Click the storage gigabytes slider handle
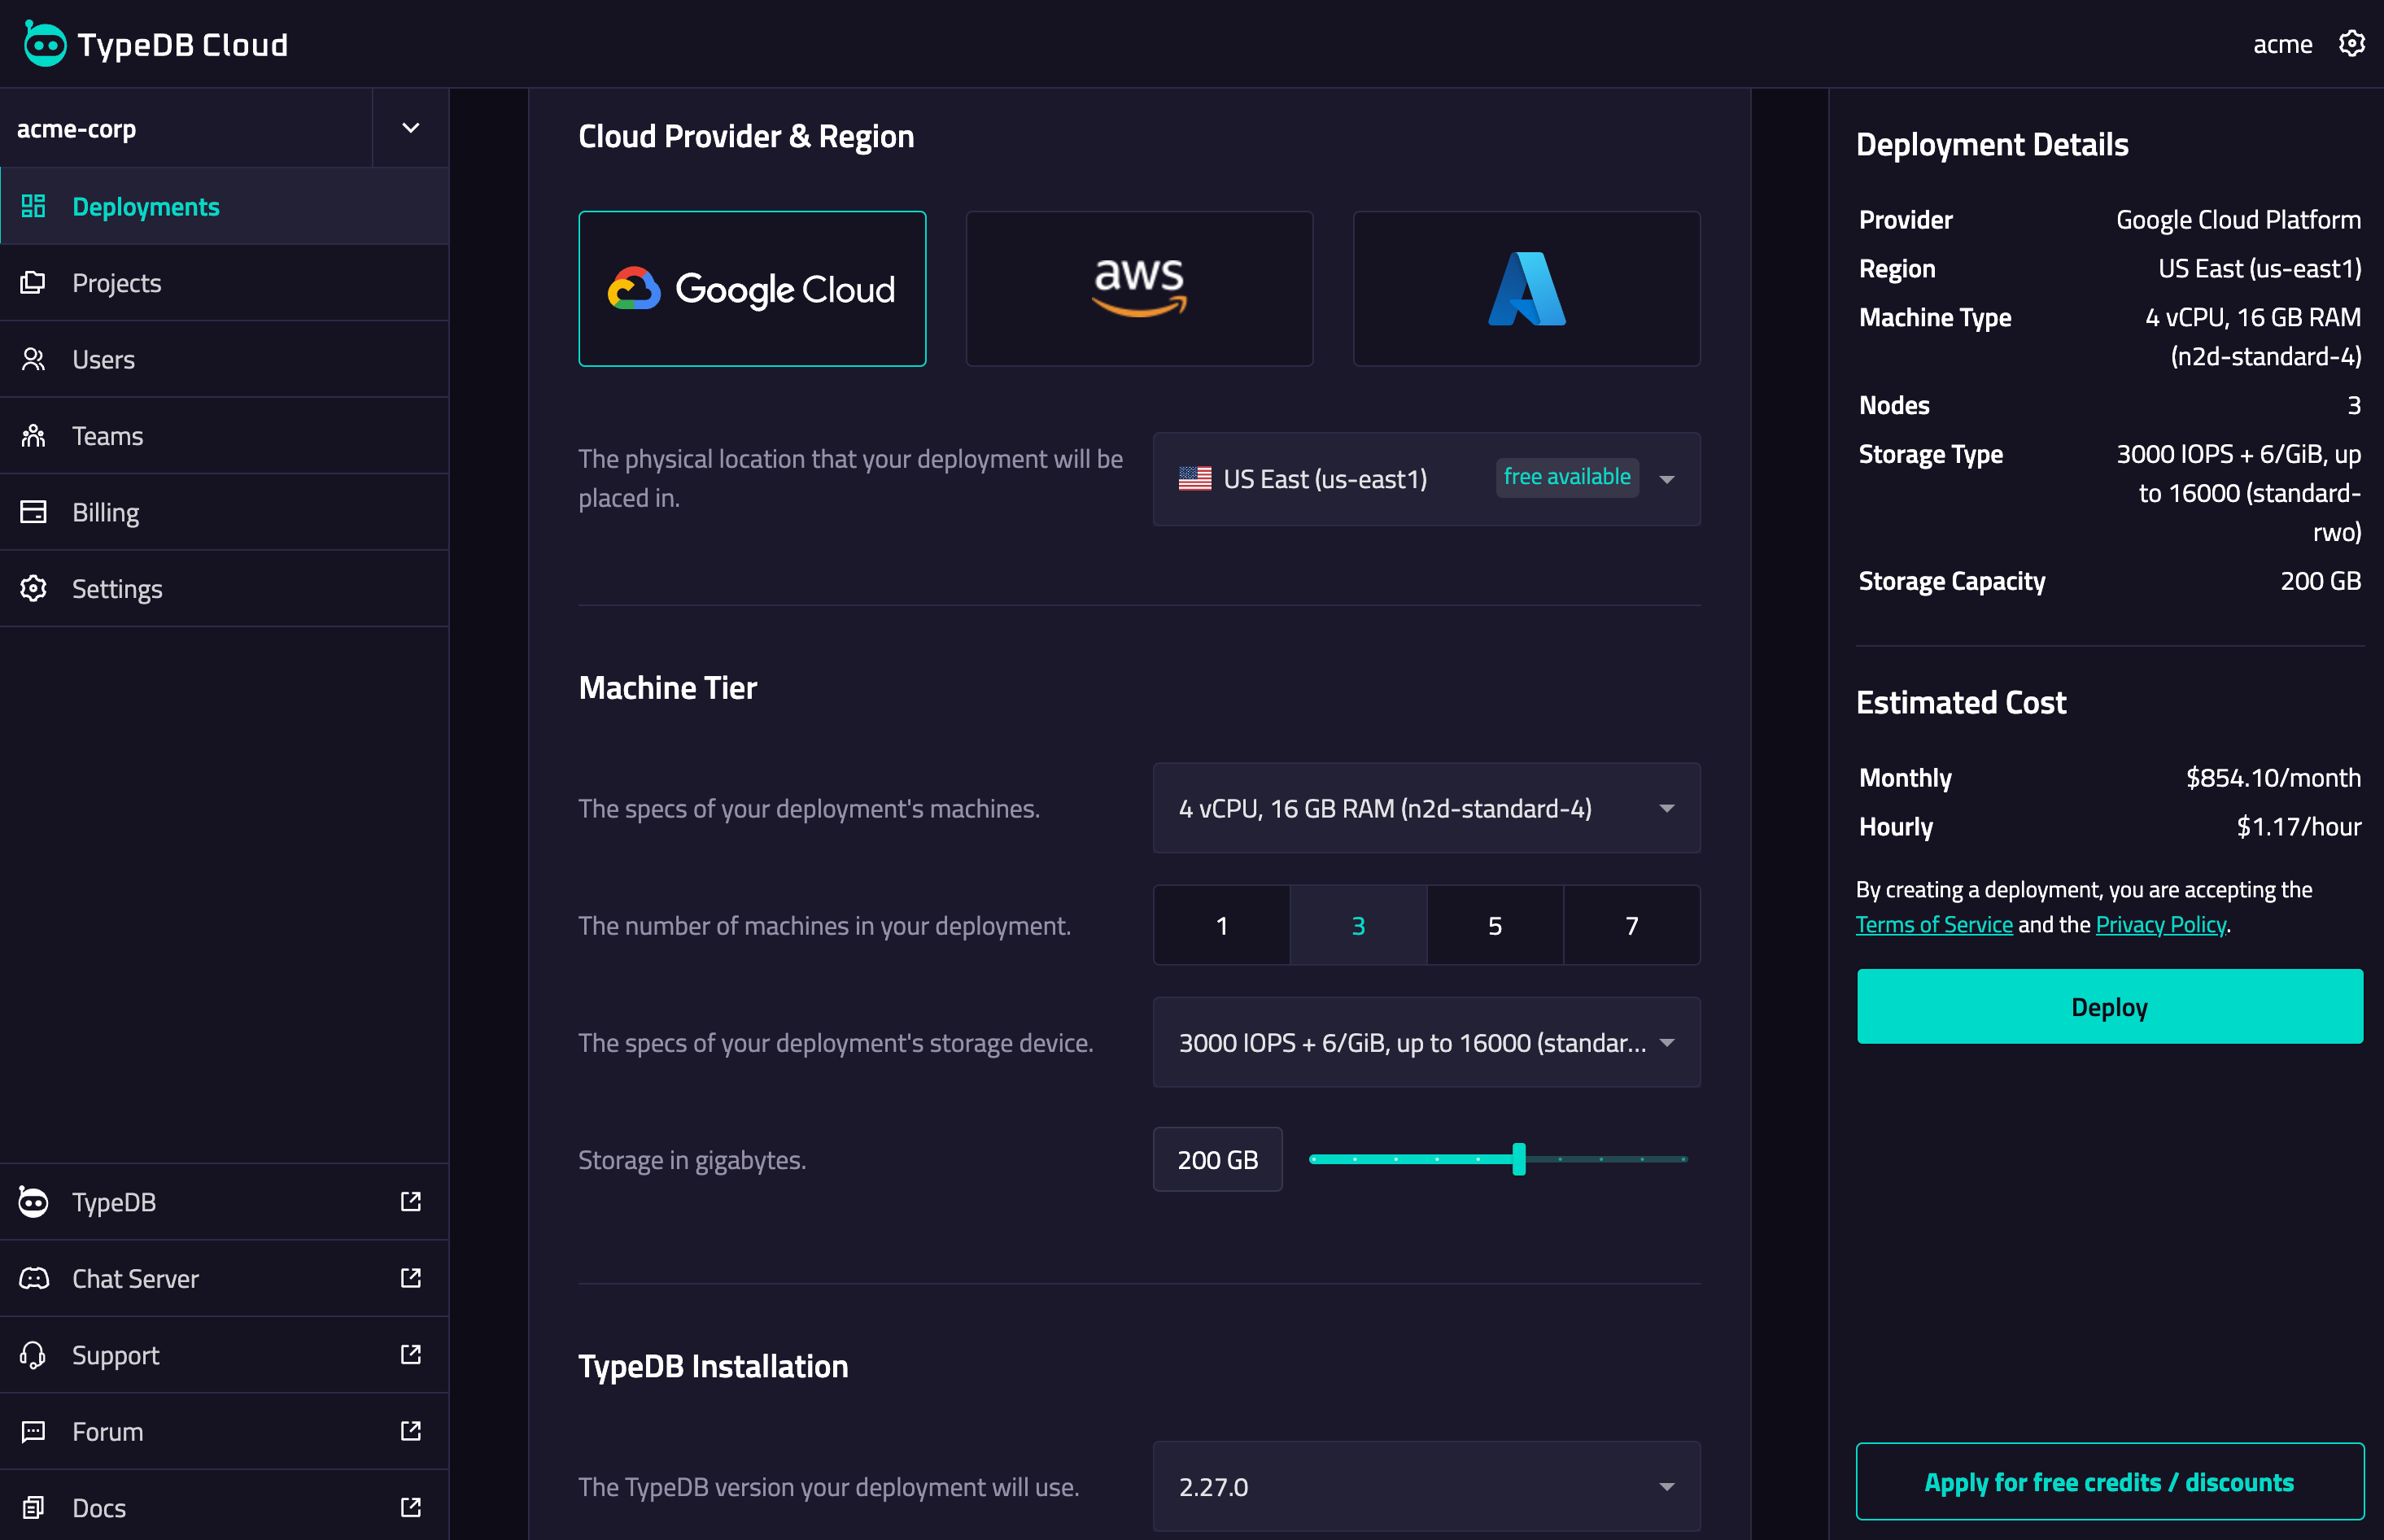Image resolution: width=2384 pixels, height=1540 pixels. (1518, 1159)
